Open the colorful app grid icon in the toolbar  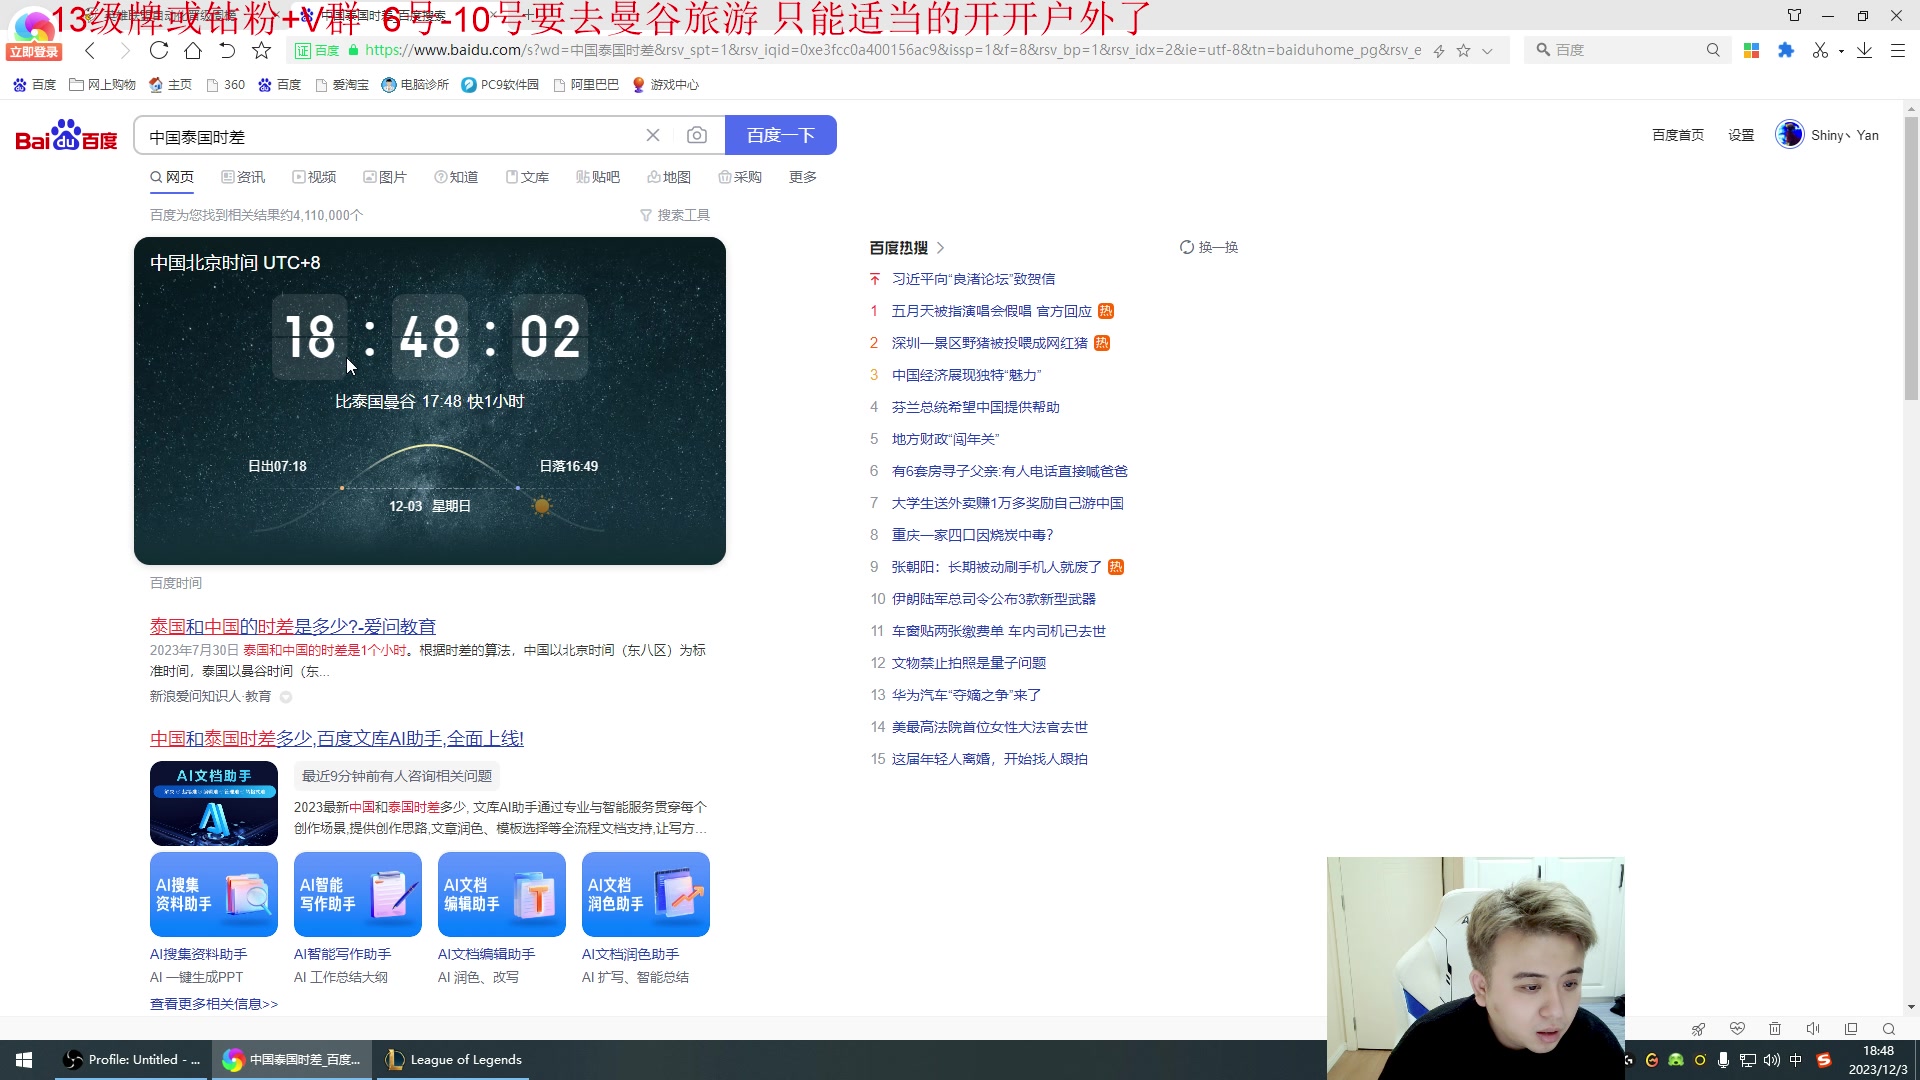[x=1751, y=50]
